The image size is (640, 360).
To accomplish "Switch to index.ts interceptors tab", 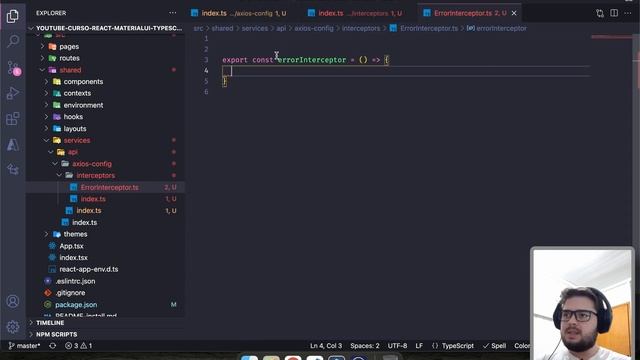I will pos(355,13).
